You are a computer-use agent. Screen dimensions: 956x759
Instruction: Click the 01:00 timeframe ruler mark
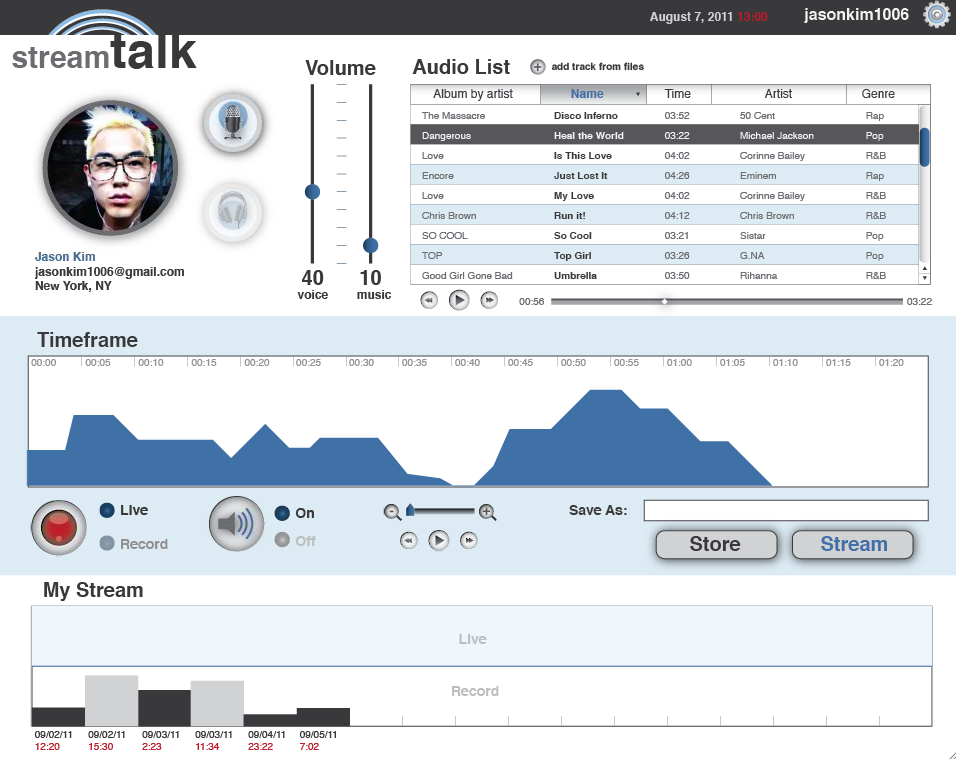[x=679, y=363]
